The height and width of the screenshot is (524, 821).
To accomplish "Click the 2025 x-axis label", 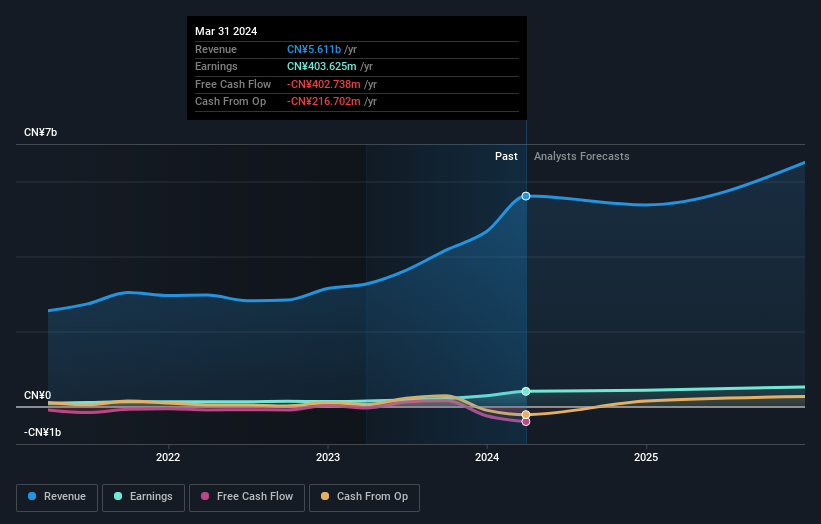I will [x=646, y=457].
